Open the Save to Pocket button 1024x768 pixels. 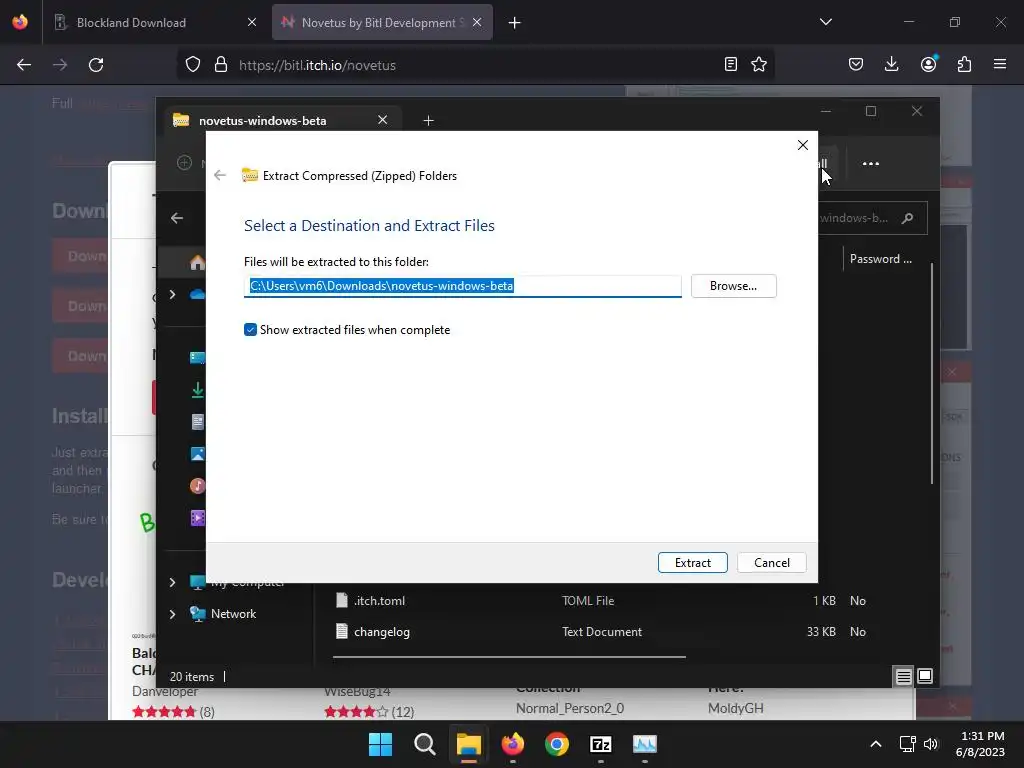(856, 64)
